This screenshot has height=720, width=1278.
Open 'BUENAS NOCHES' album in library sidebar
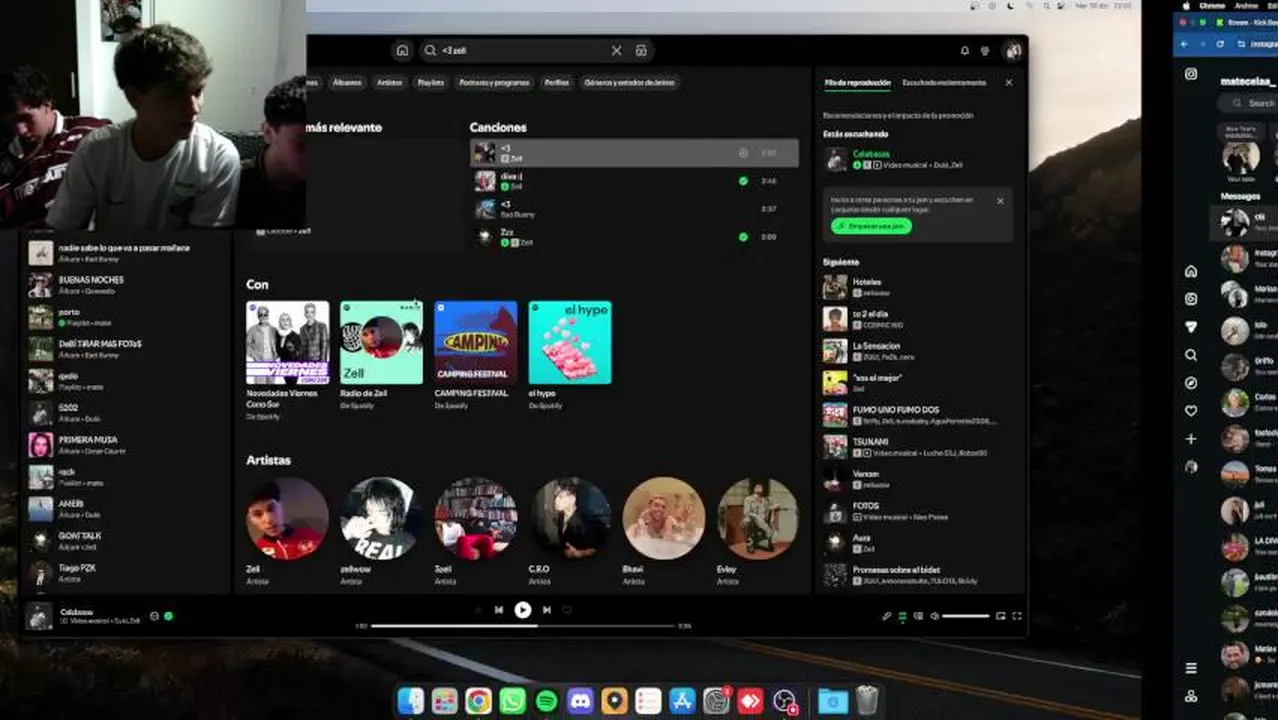pyautogui.click(x=128, y=285)
